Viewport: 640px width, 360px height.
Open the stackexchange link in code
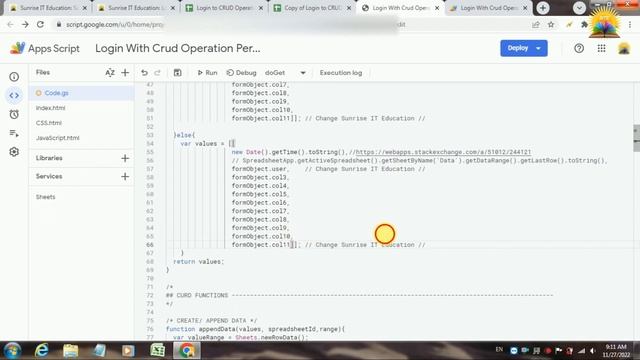[443, 152]
